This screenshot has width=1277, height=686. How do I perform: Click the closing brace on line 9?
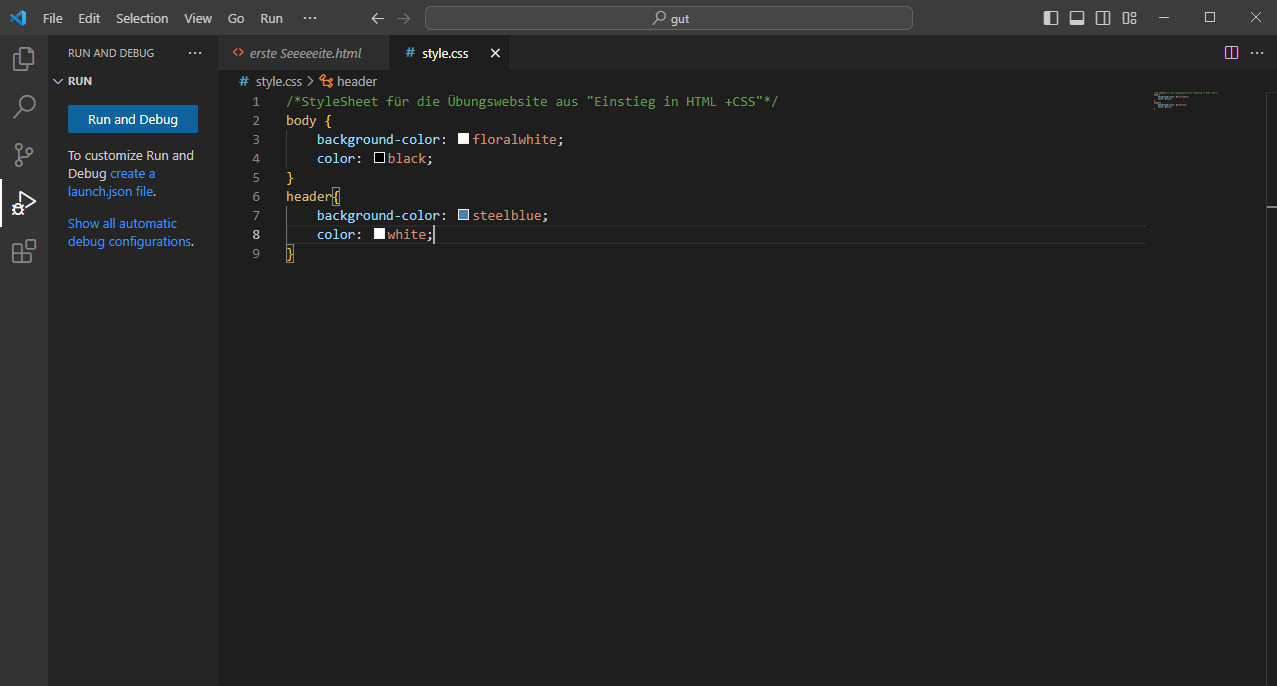tap(290, 253)
